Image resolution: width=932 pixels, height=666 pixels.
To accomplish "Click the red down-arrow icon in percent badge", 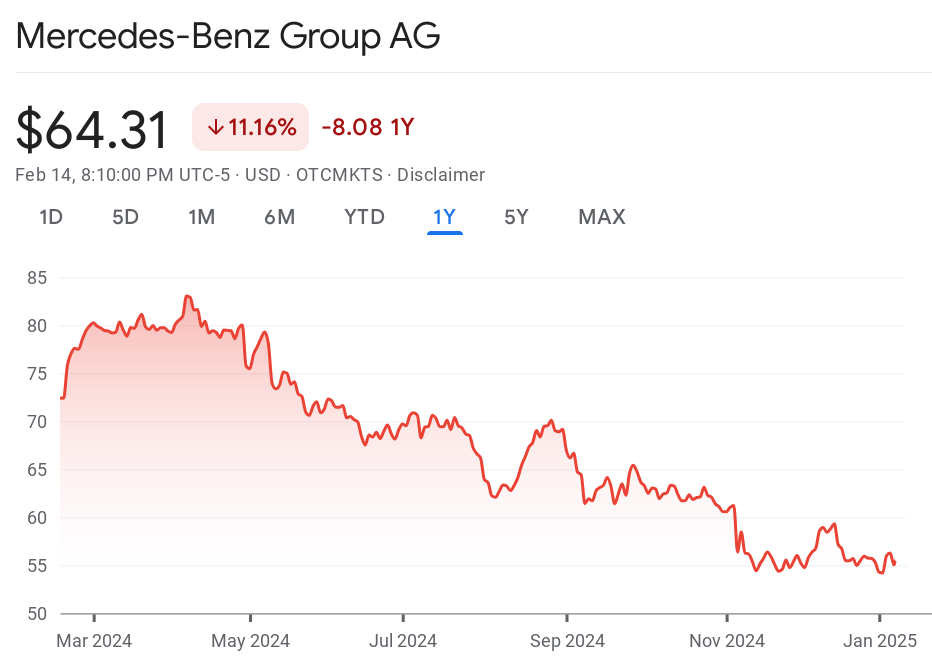I will click(215, 128).
